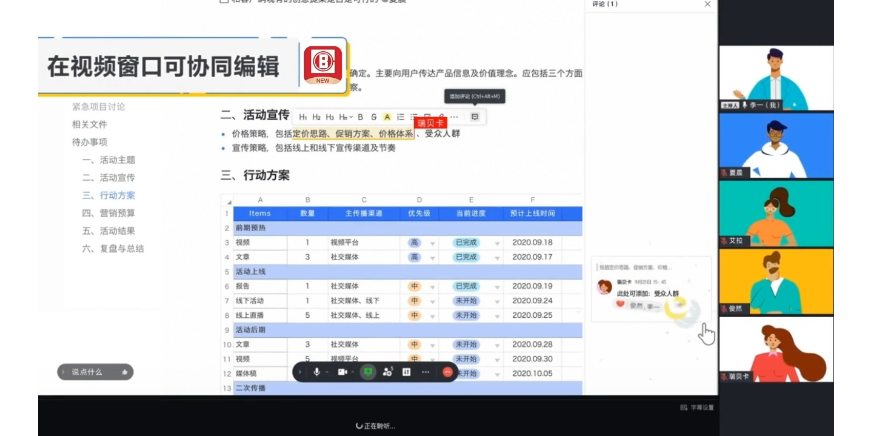Screen dimensions: 872x436
Task: Click the 字幕设置 link at bottom right
Action: [x=702, y=408]
